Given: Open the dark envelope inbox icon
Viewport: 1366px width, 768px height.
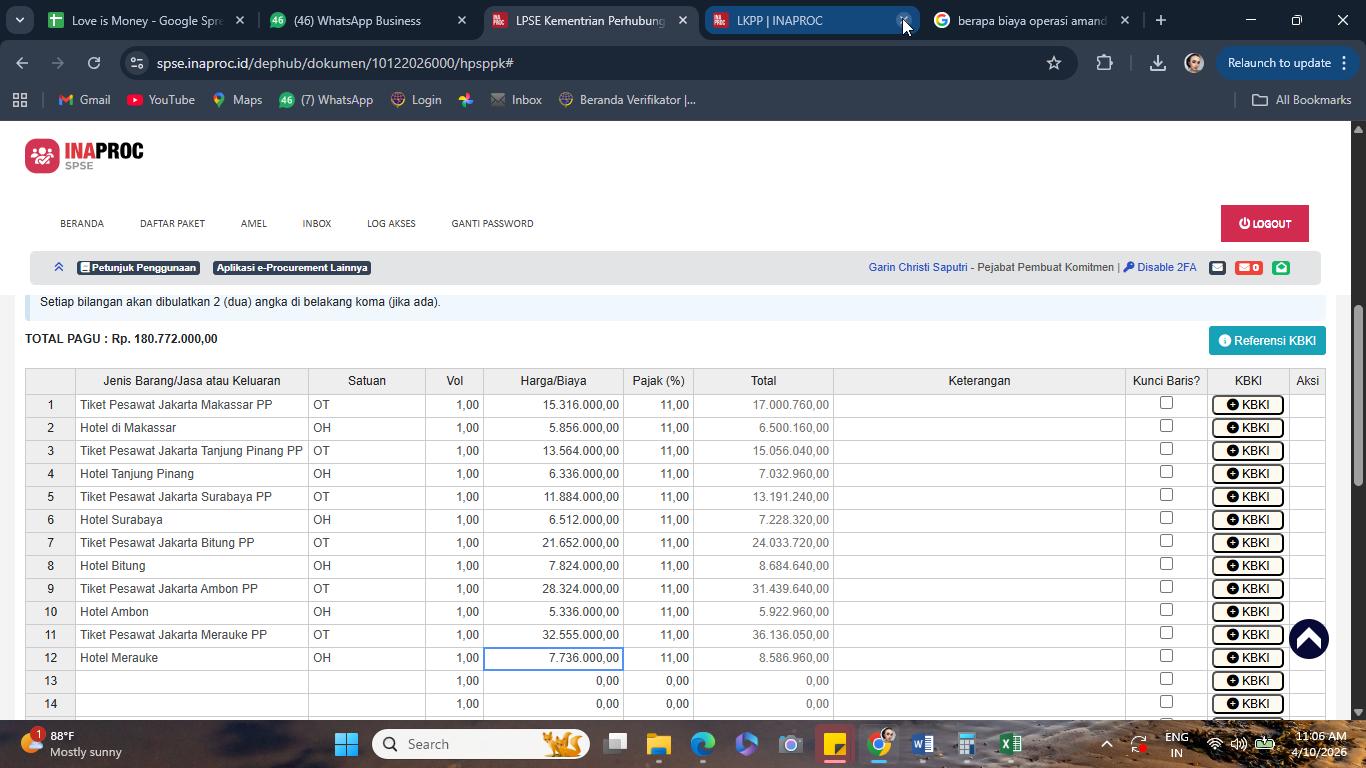Looking at the screenshot, I should click(1217, 267).
